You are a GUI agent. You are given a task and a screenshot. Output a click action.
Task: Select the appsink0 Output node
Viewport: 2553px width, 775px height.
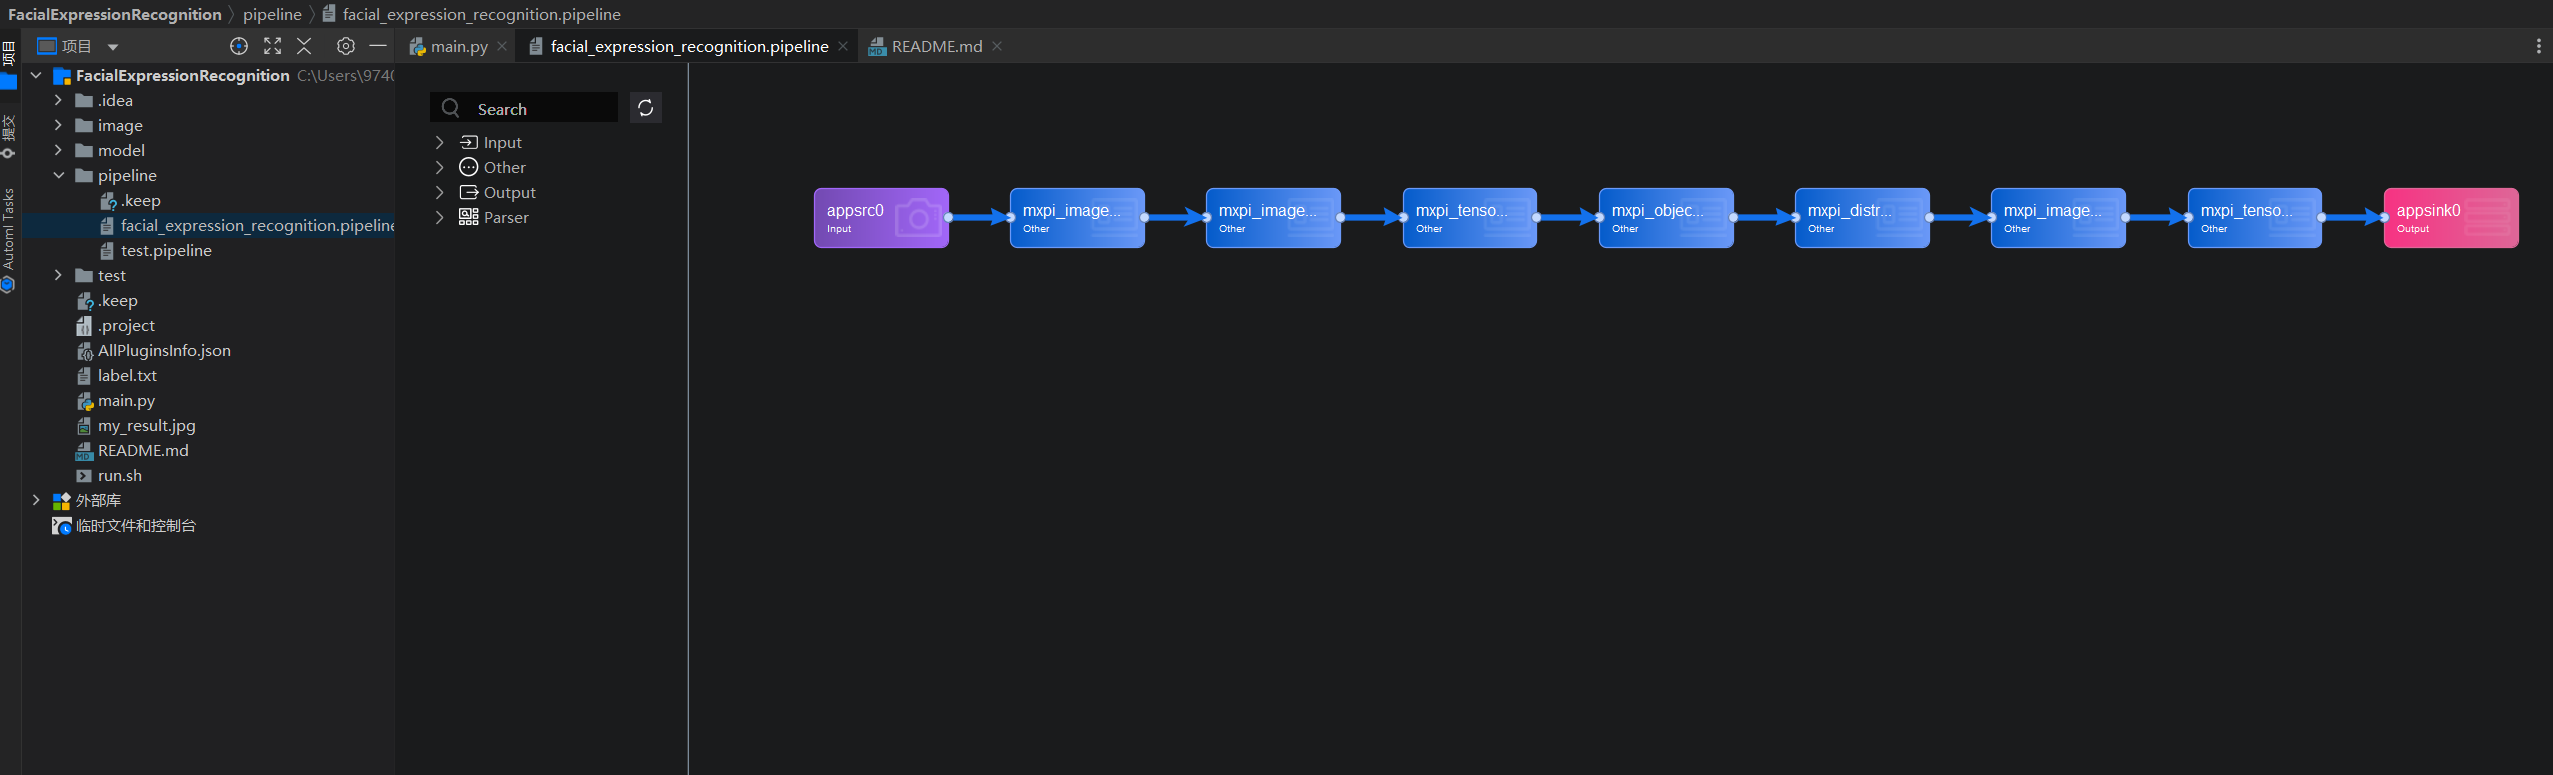[x=2451, y=218]
